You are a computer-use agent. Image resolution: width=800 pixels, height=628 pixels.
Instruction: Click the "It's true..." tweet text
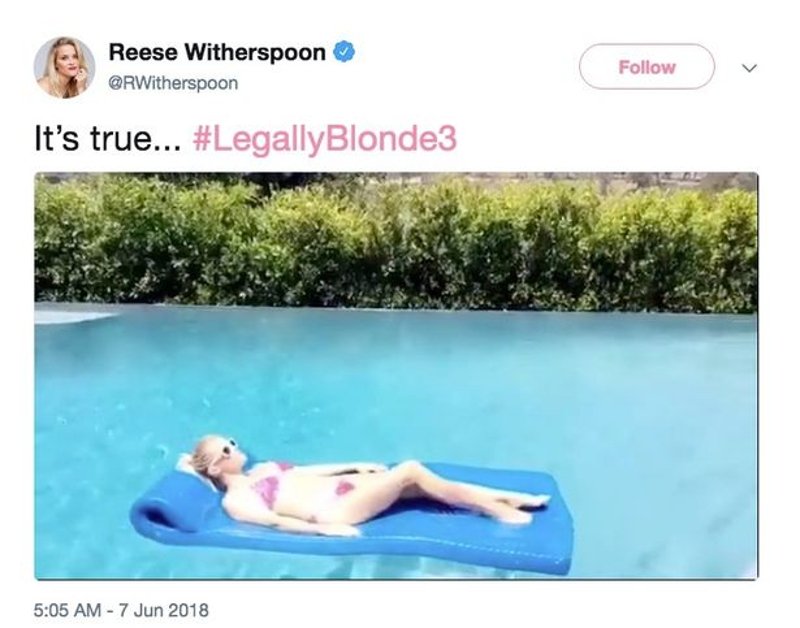[x=107, y=139]
